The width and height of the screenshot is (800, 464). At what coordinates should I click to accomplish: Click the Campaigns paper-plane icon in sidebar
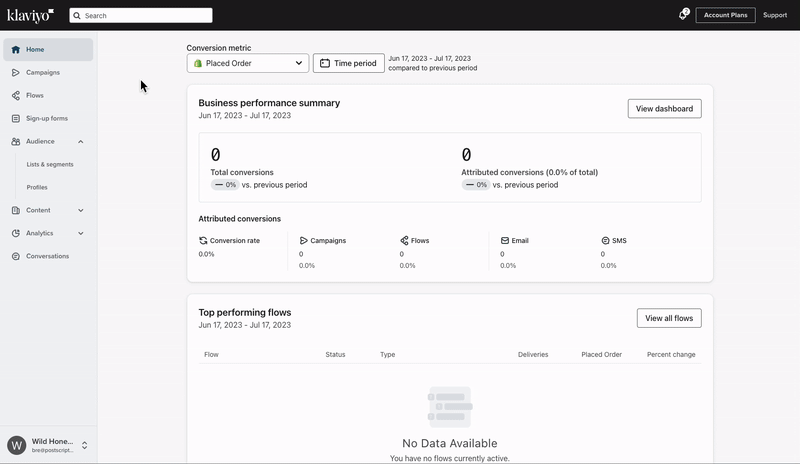pos(16,72)
